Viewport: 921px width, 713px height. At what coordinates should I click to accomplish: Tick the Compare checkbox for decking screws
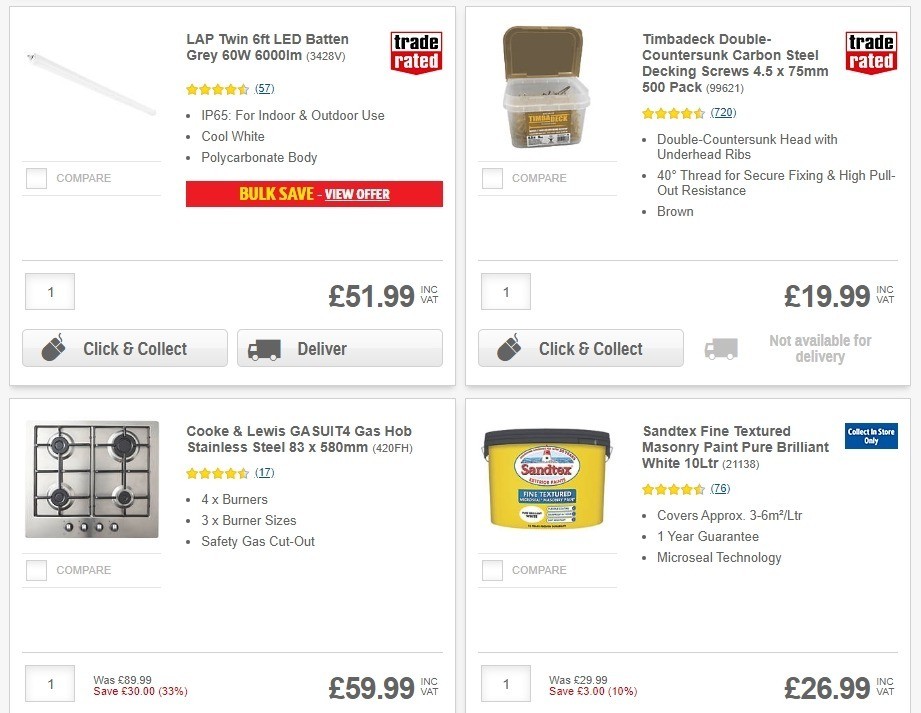pyautogui.click(x=491, y=178)
